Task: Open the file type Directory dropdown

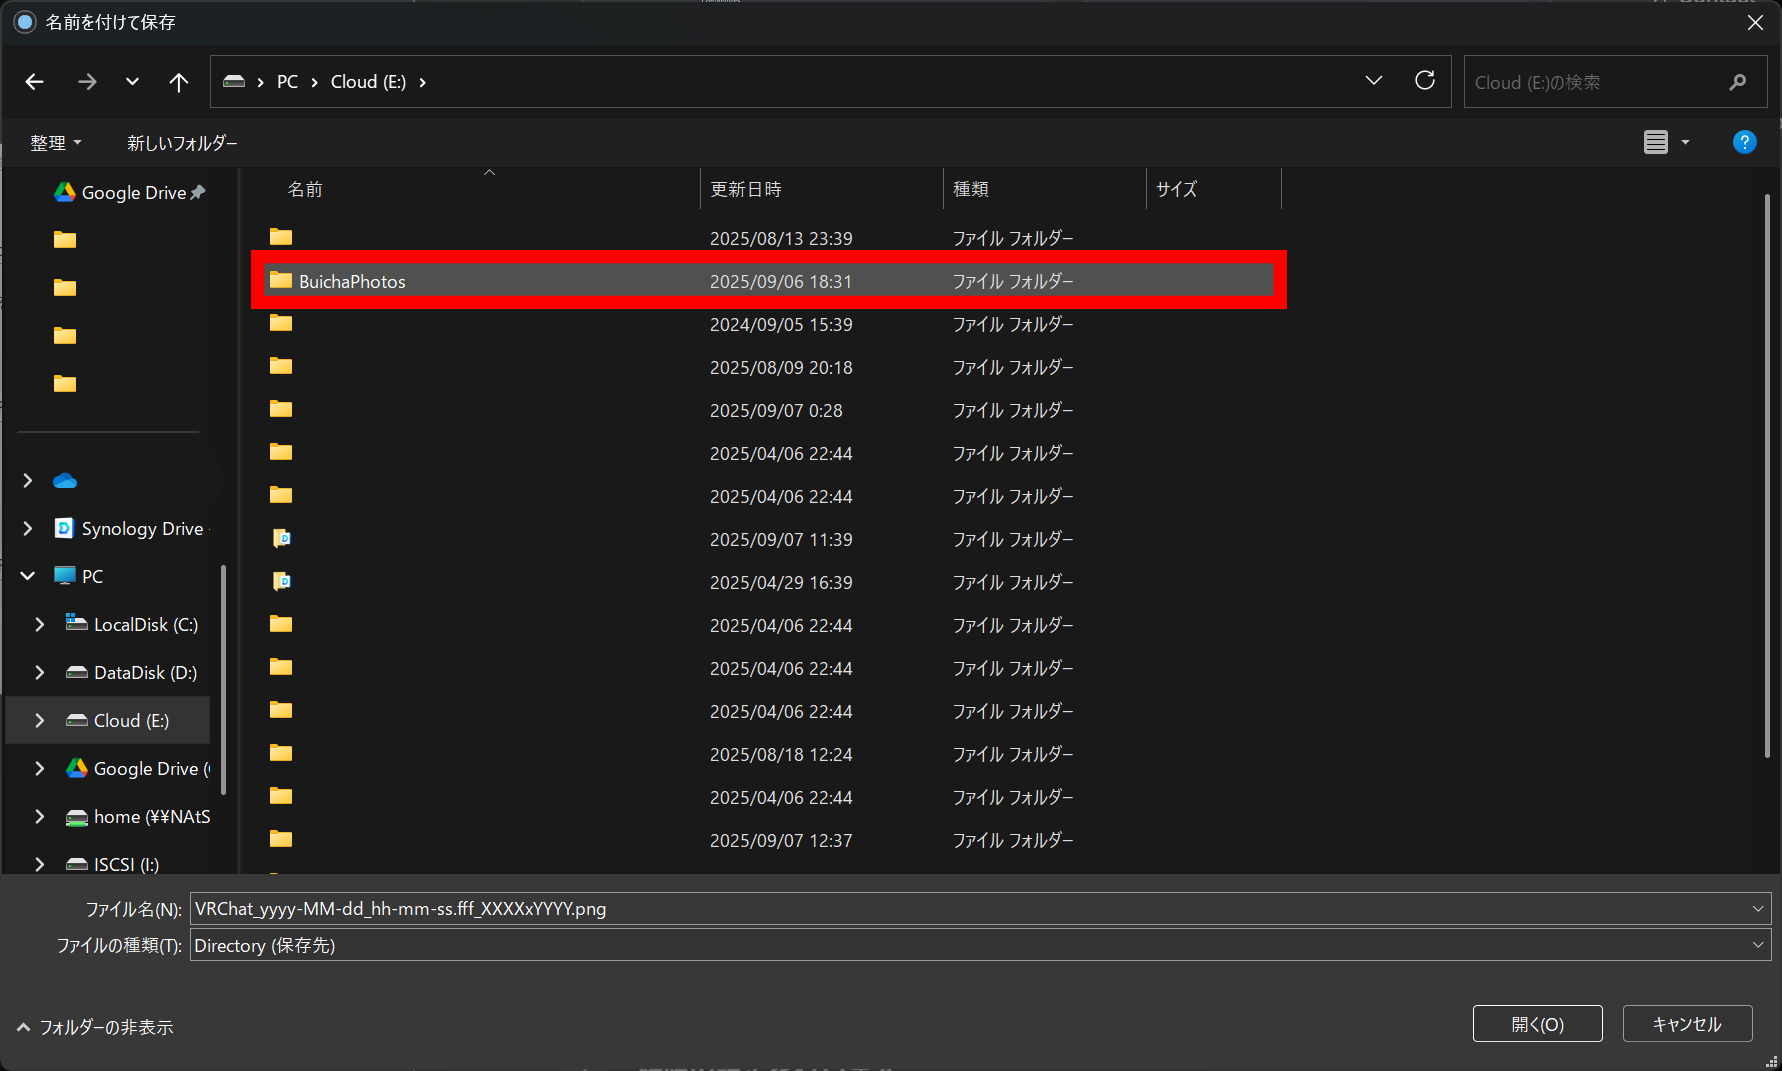Action: point(1757,945)
